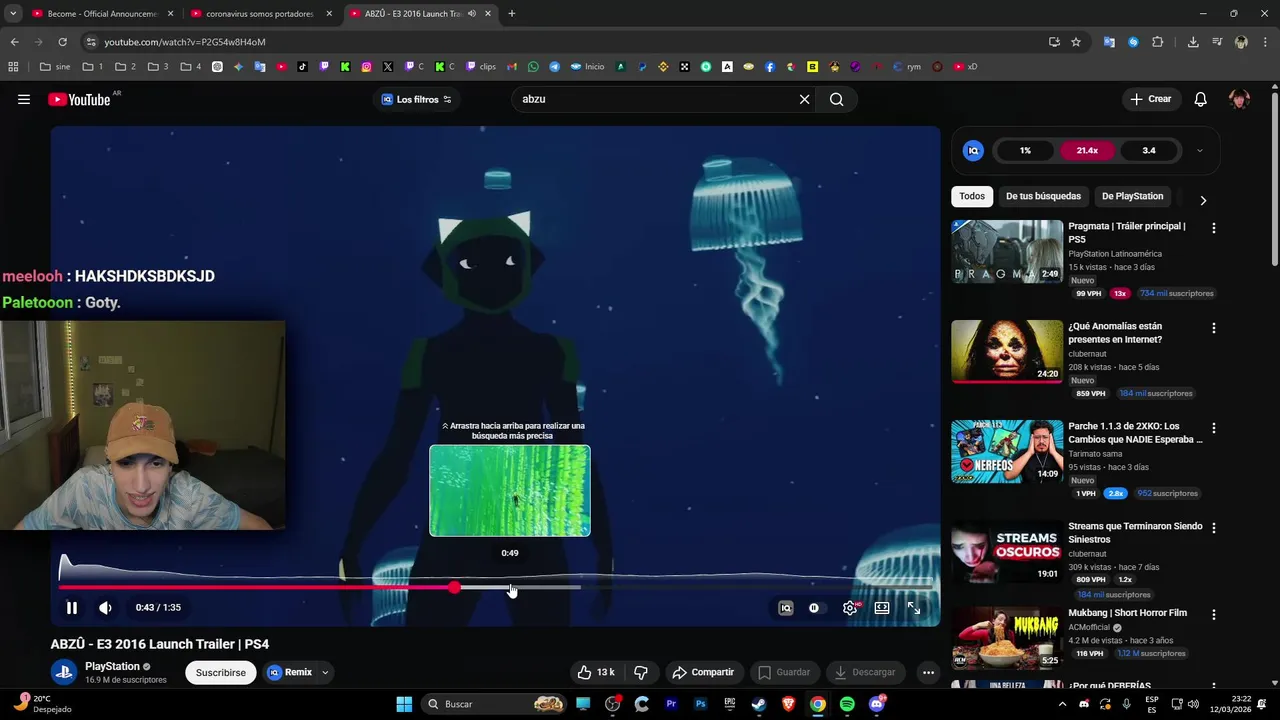Open Pragmata trailer video thumbnail

[1007, 251]
